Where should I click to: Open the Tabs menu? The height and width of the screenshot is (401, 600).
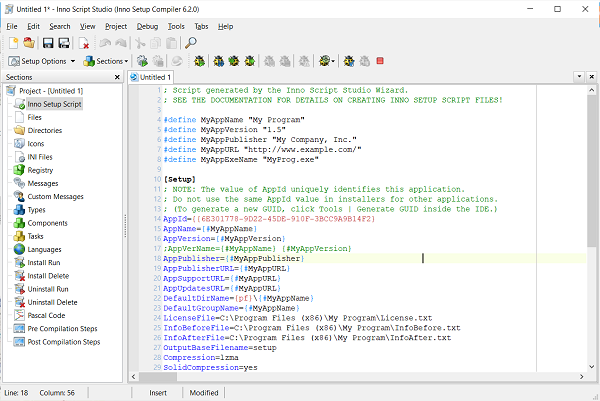pyautogui.click(x=201, y=26)
